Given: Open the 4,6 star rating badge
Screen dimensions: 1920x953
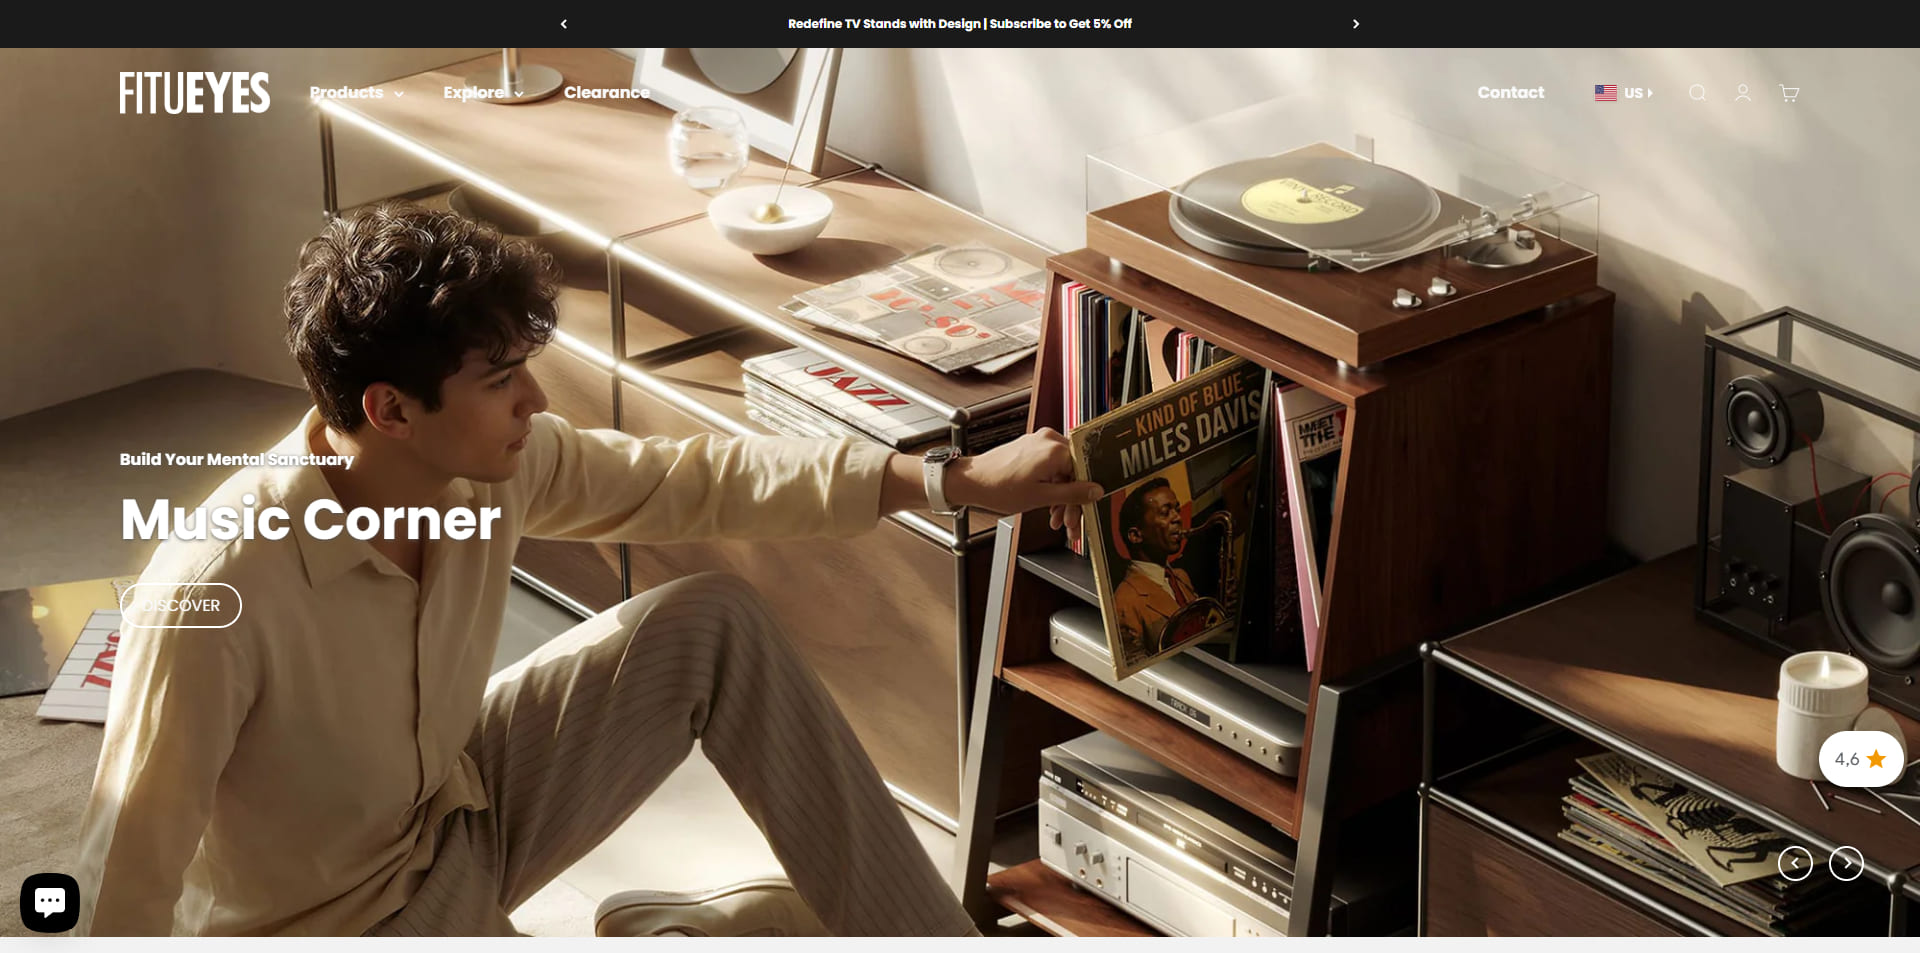Looking at the screenshot, I should (x=1861, y=759).
